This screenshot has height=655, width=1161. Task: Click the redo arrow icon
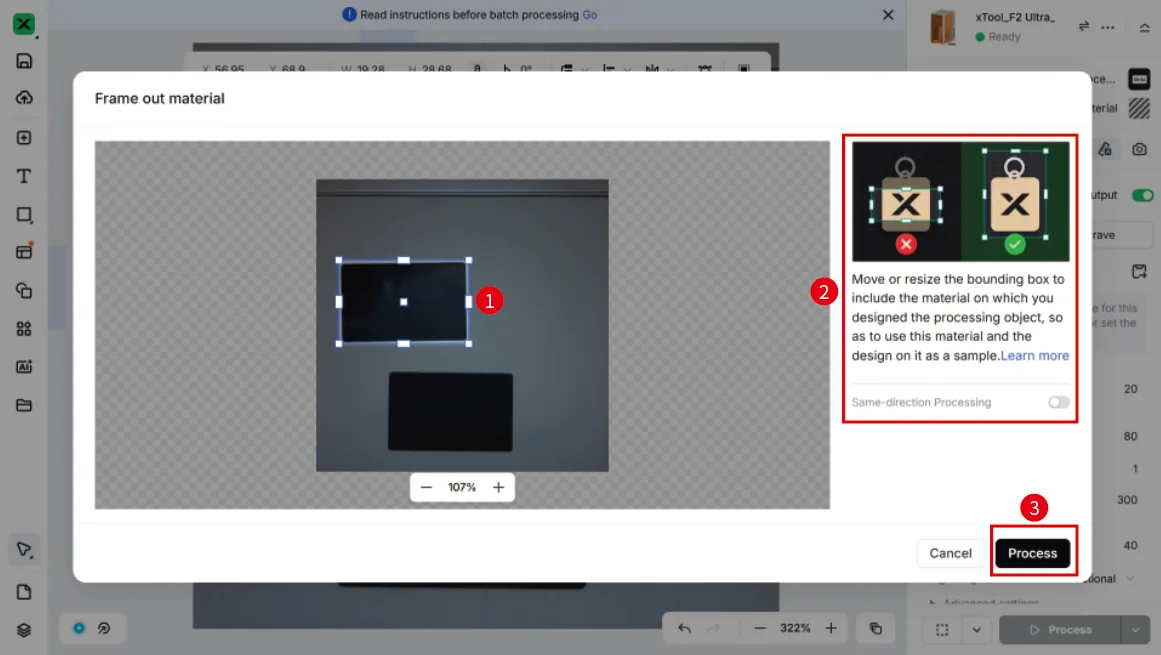713,628
